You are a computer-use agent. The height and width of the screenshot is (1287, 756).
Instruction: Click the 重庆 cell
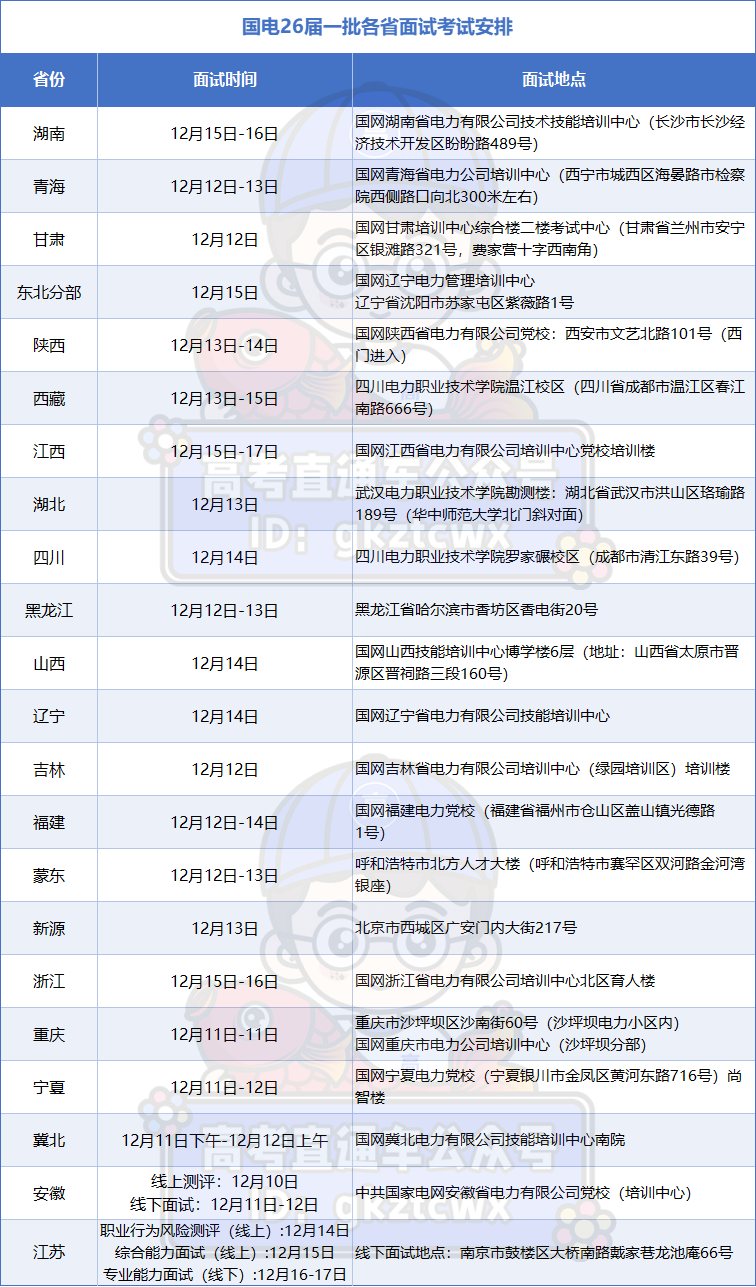(x=49, y=1034)
